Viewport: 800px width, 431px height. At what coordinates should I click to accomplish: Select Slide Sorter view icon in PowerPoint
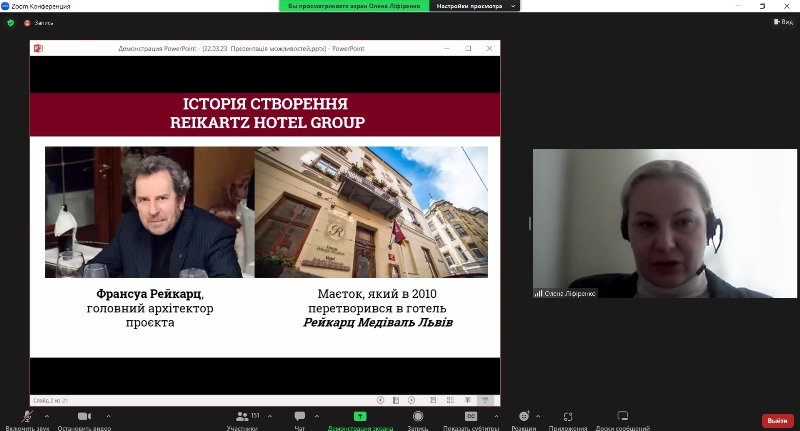[450, 400]
